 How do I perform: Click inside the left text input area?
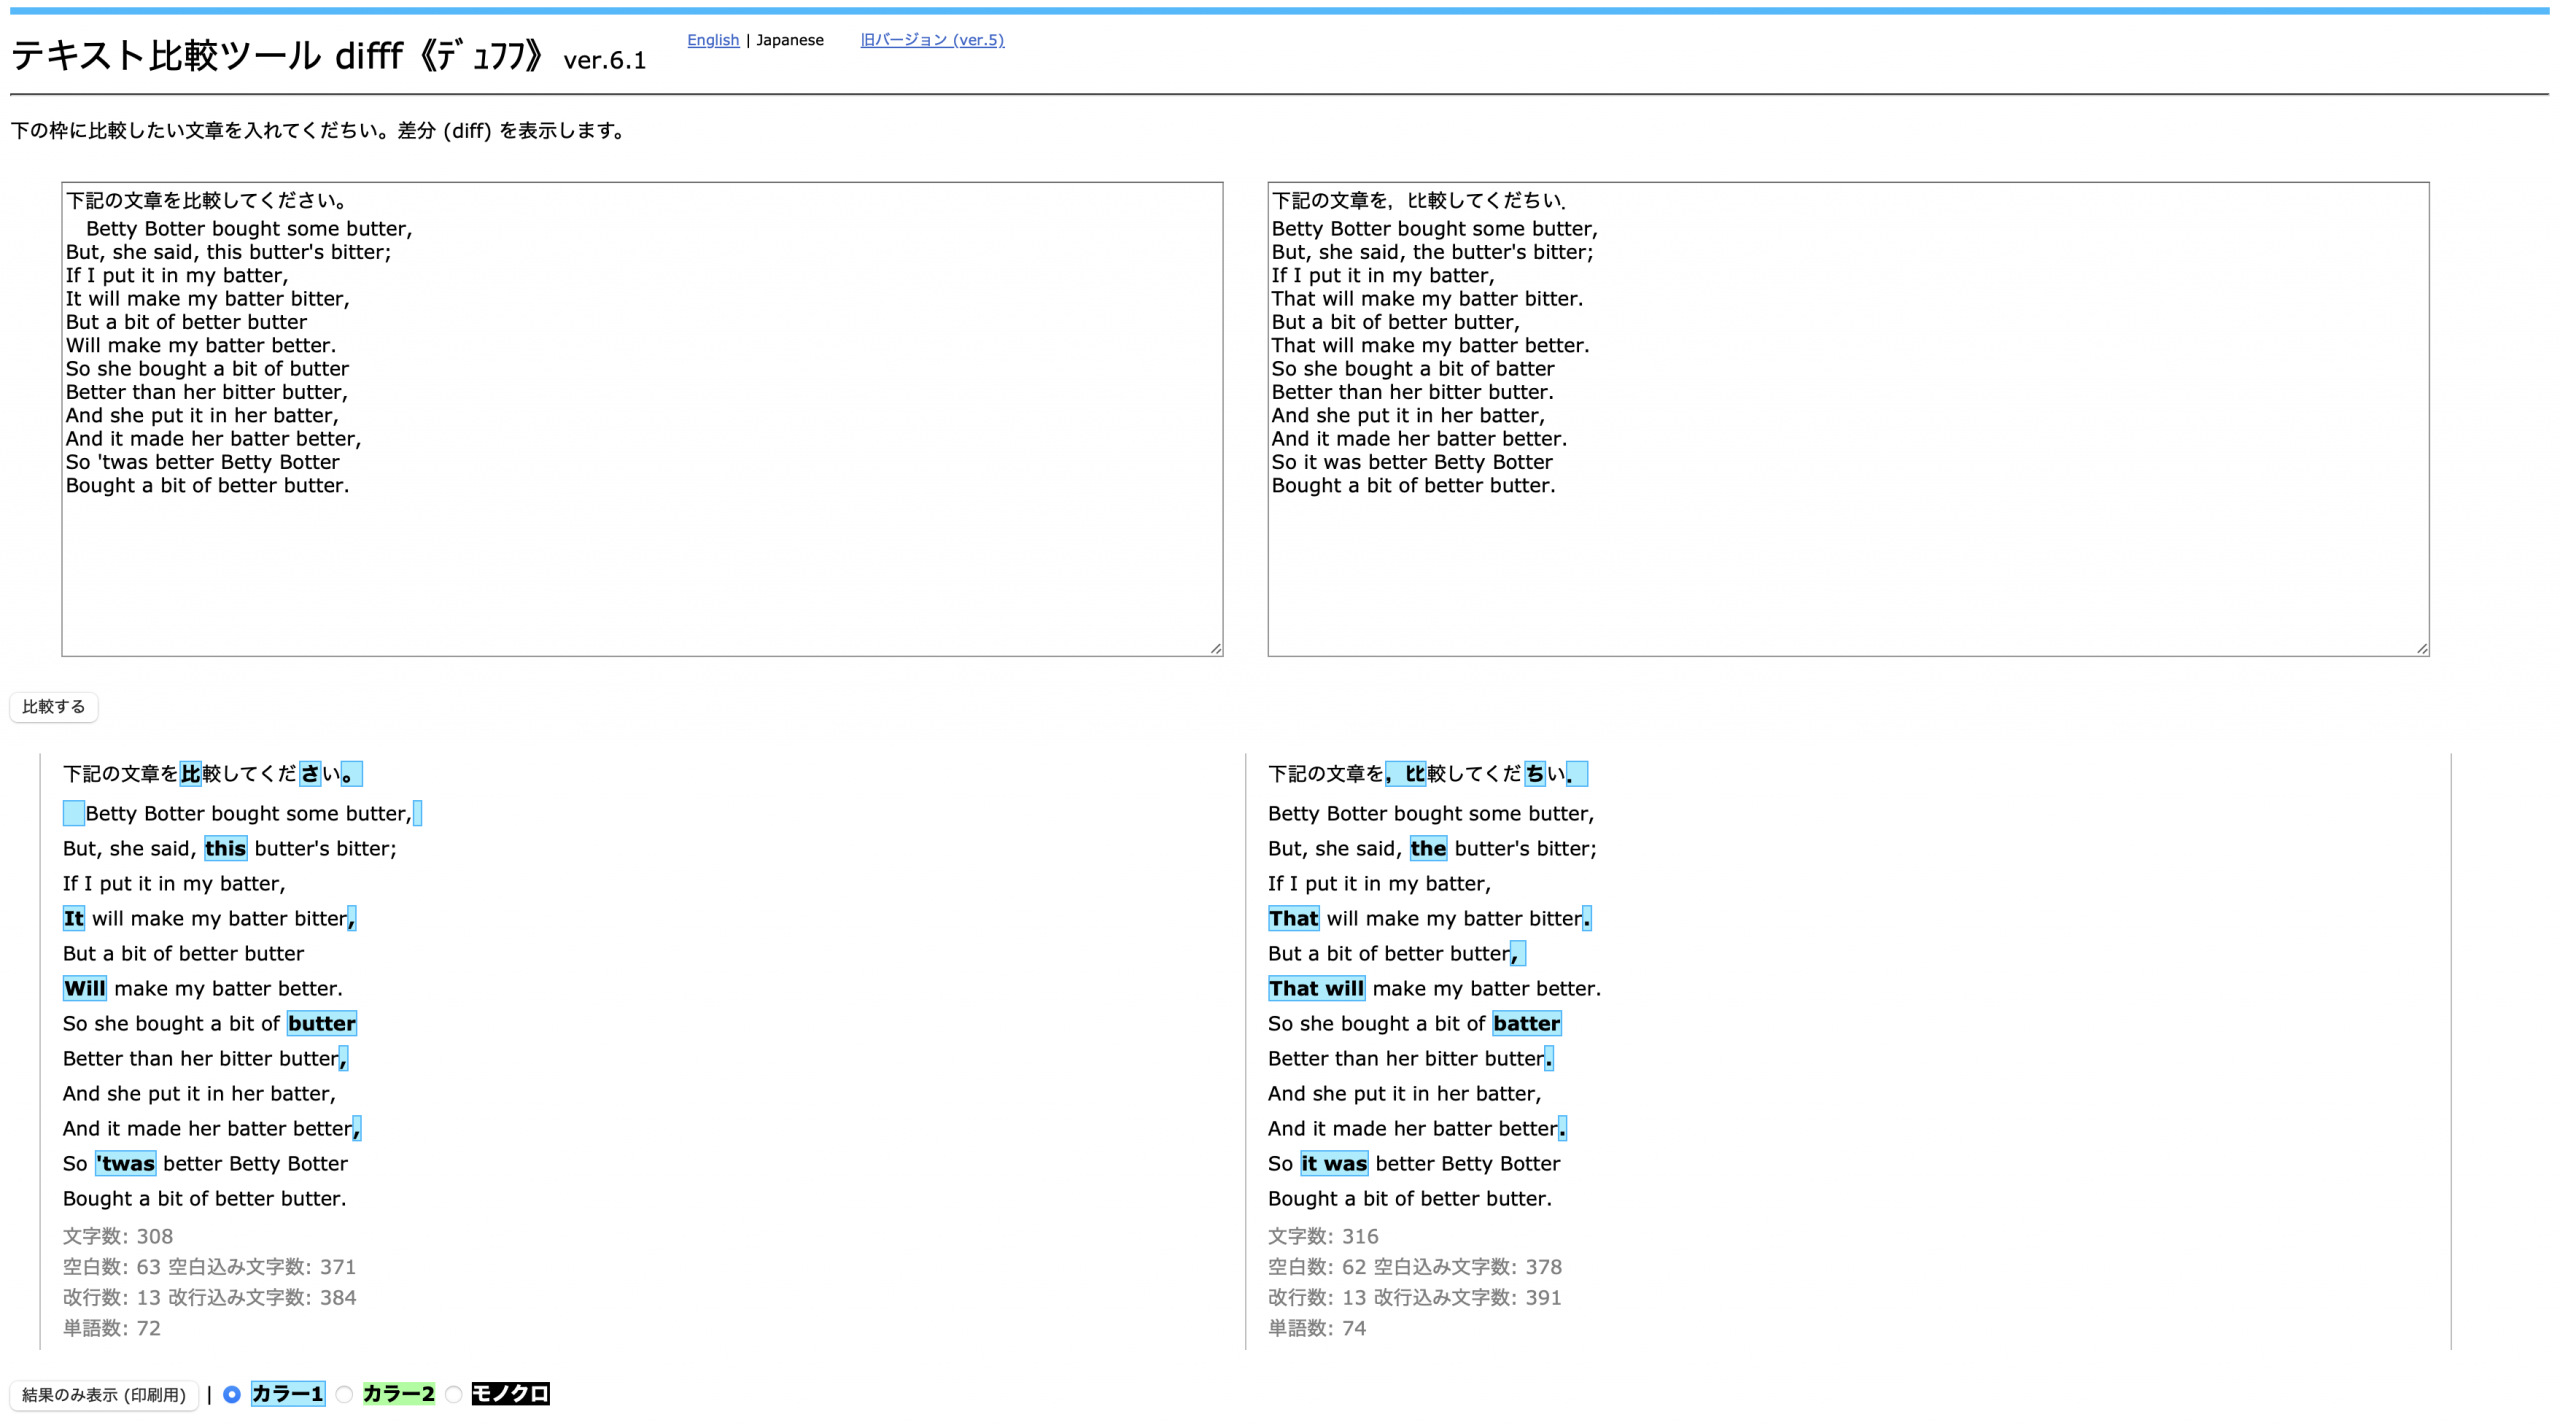click(642, 560)
